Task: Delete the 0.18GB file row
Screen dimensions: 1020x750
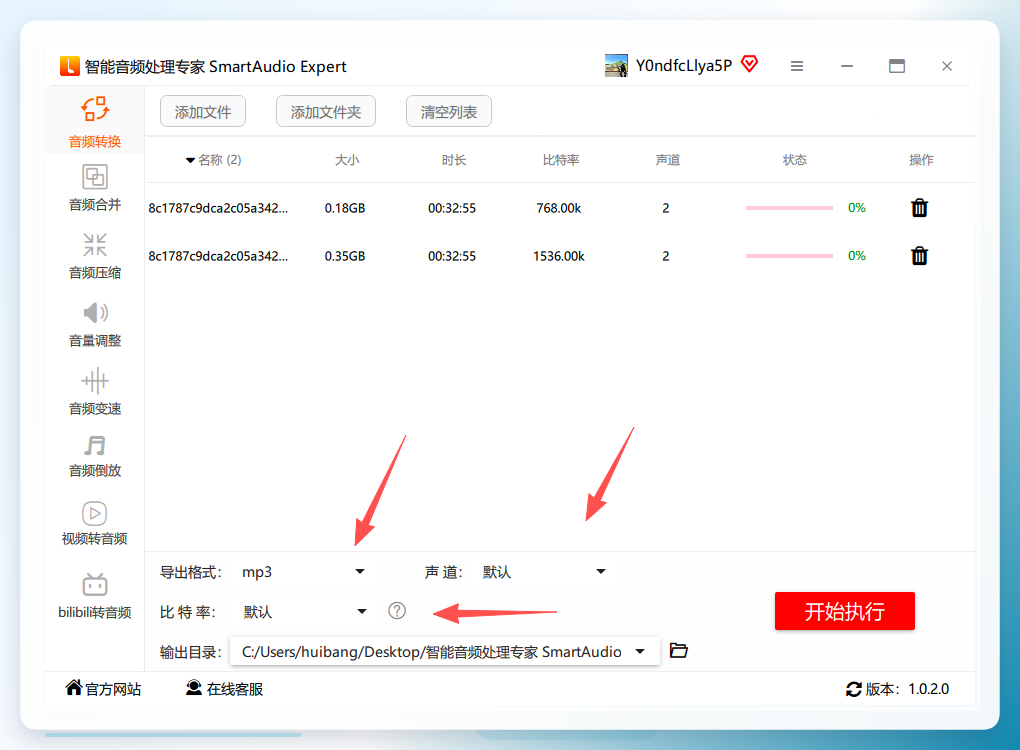Action: [x=919, y=208]
